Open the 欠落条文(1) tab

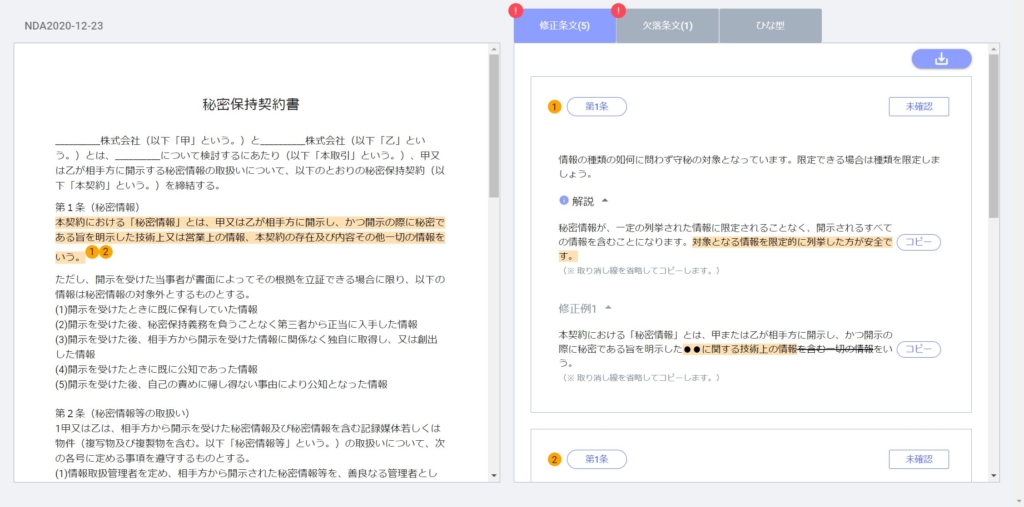coord(667,26)
